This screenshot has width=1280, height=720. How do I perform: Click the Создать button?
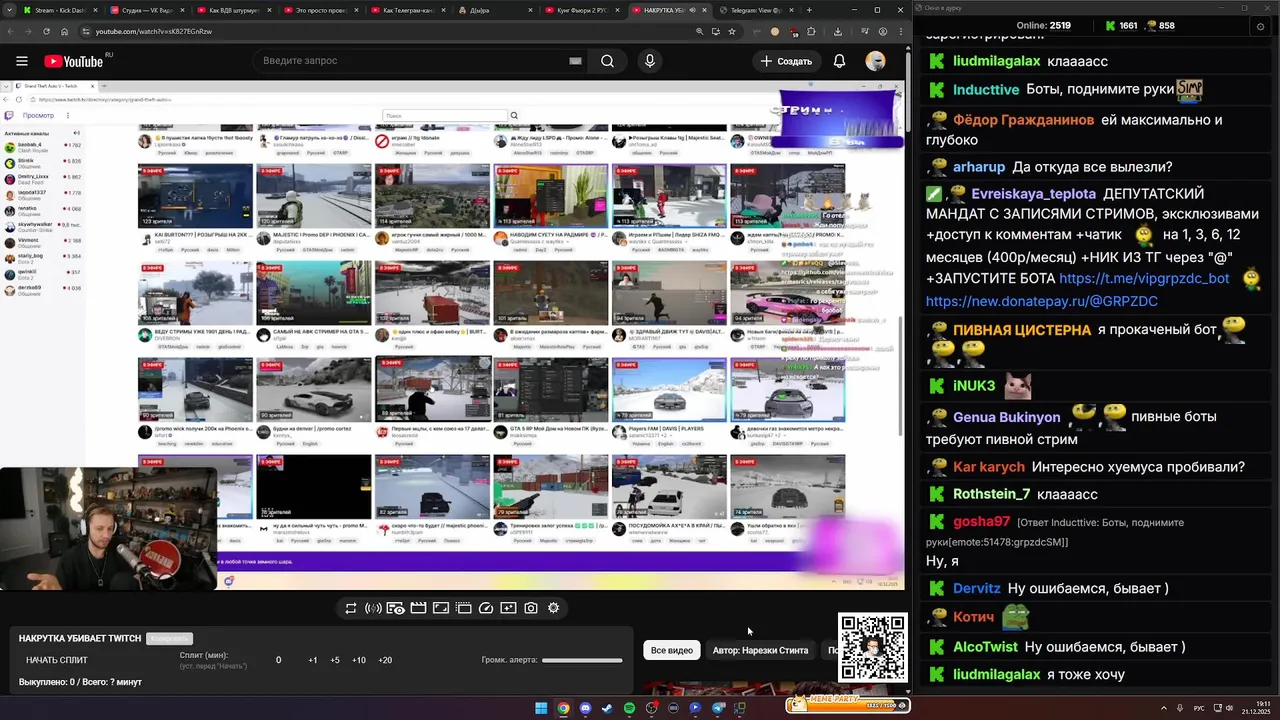point(786,61)
